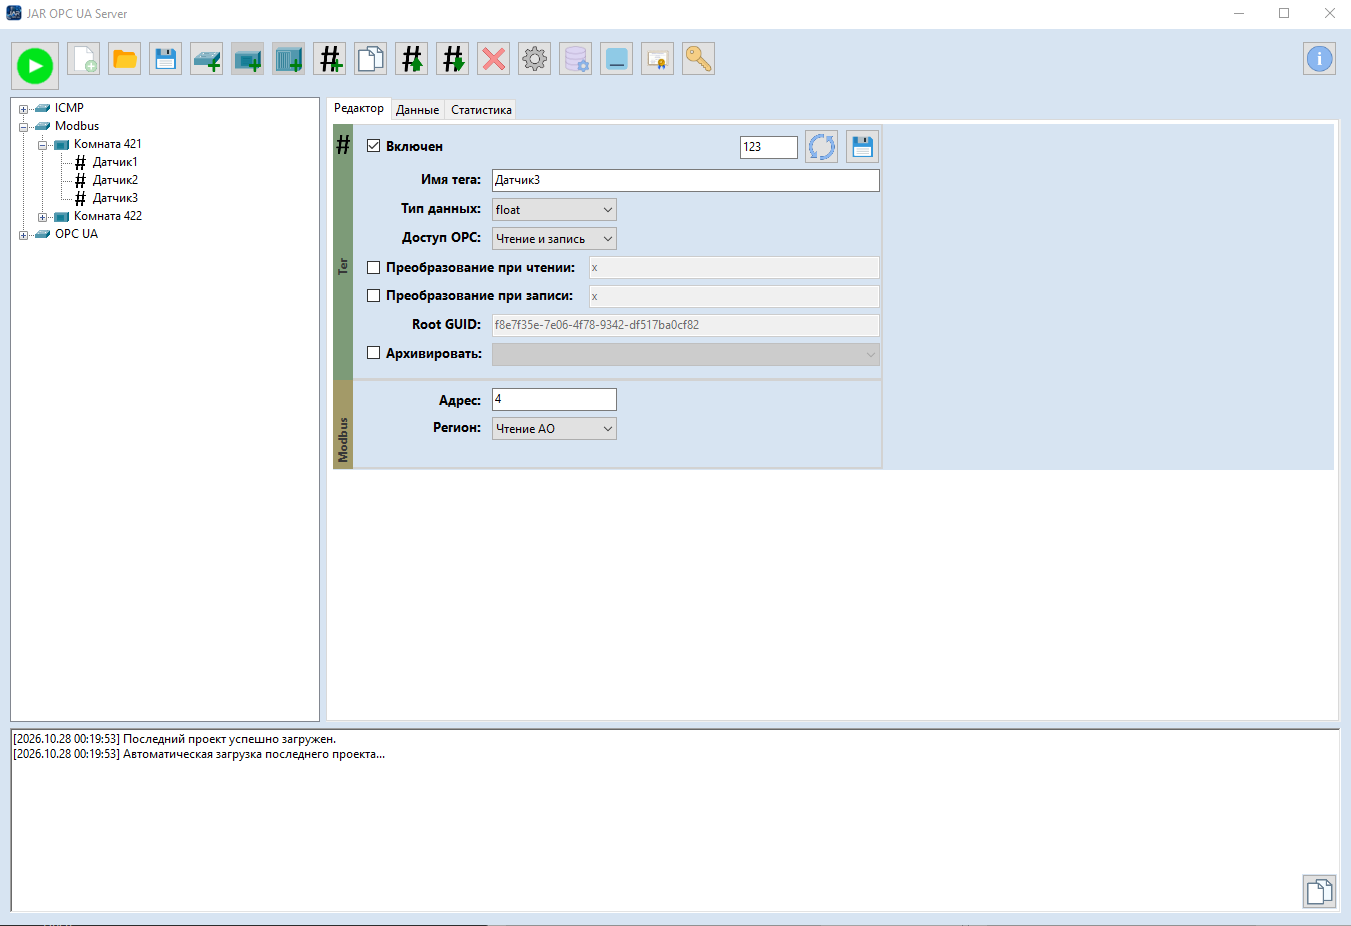1351x926 pixels.
Task: Select Датчик2 in the tree
Action: pyautogui.click(x=115, y=180)
